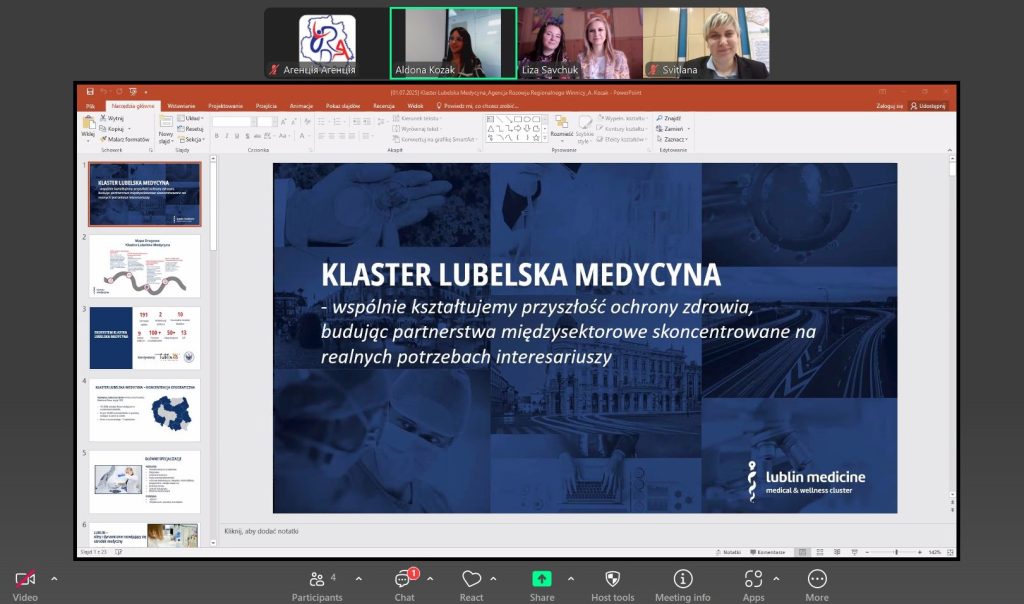Click the Udostępnij button in PowerPoint
The height and width of the screenshot is (604, 1024).
tap(928, 105)
